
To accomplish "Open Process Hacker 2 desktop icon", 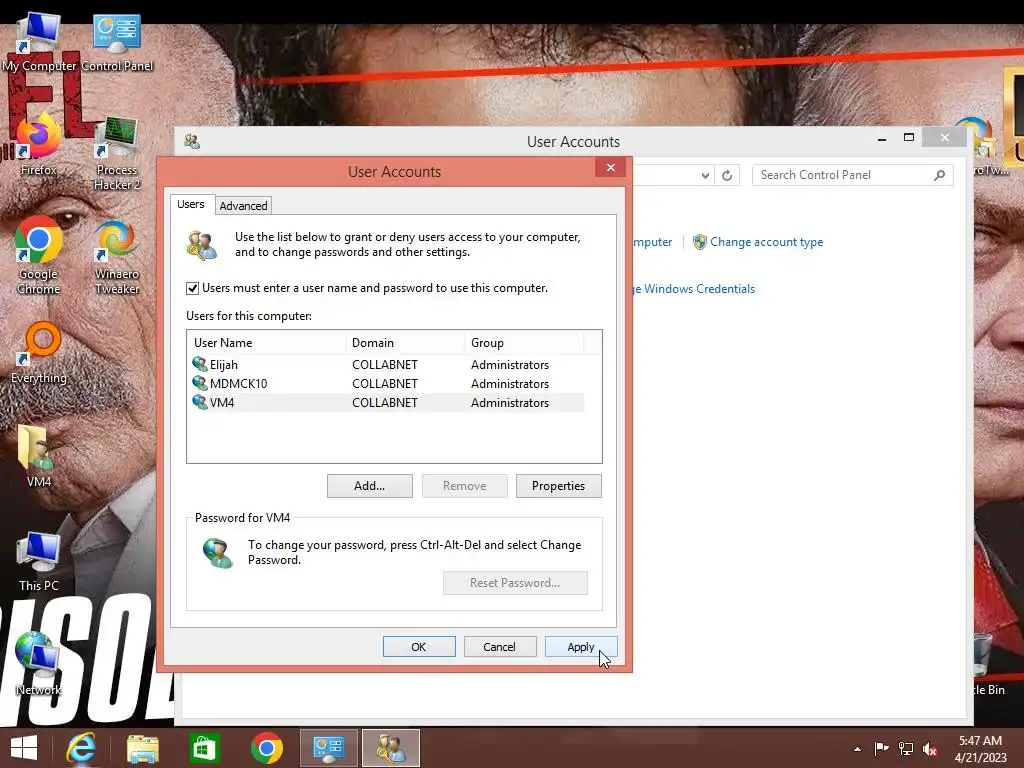I will 117,153.
